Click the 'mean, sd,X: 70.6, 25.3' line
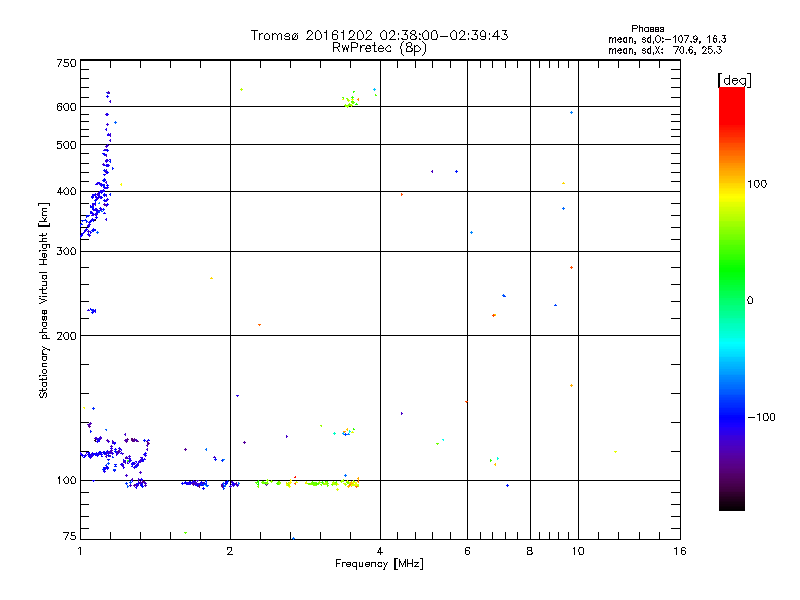This screenshot has width=800, height=600. coord(665,50)
